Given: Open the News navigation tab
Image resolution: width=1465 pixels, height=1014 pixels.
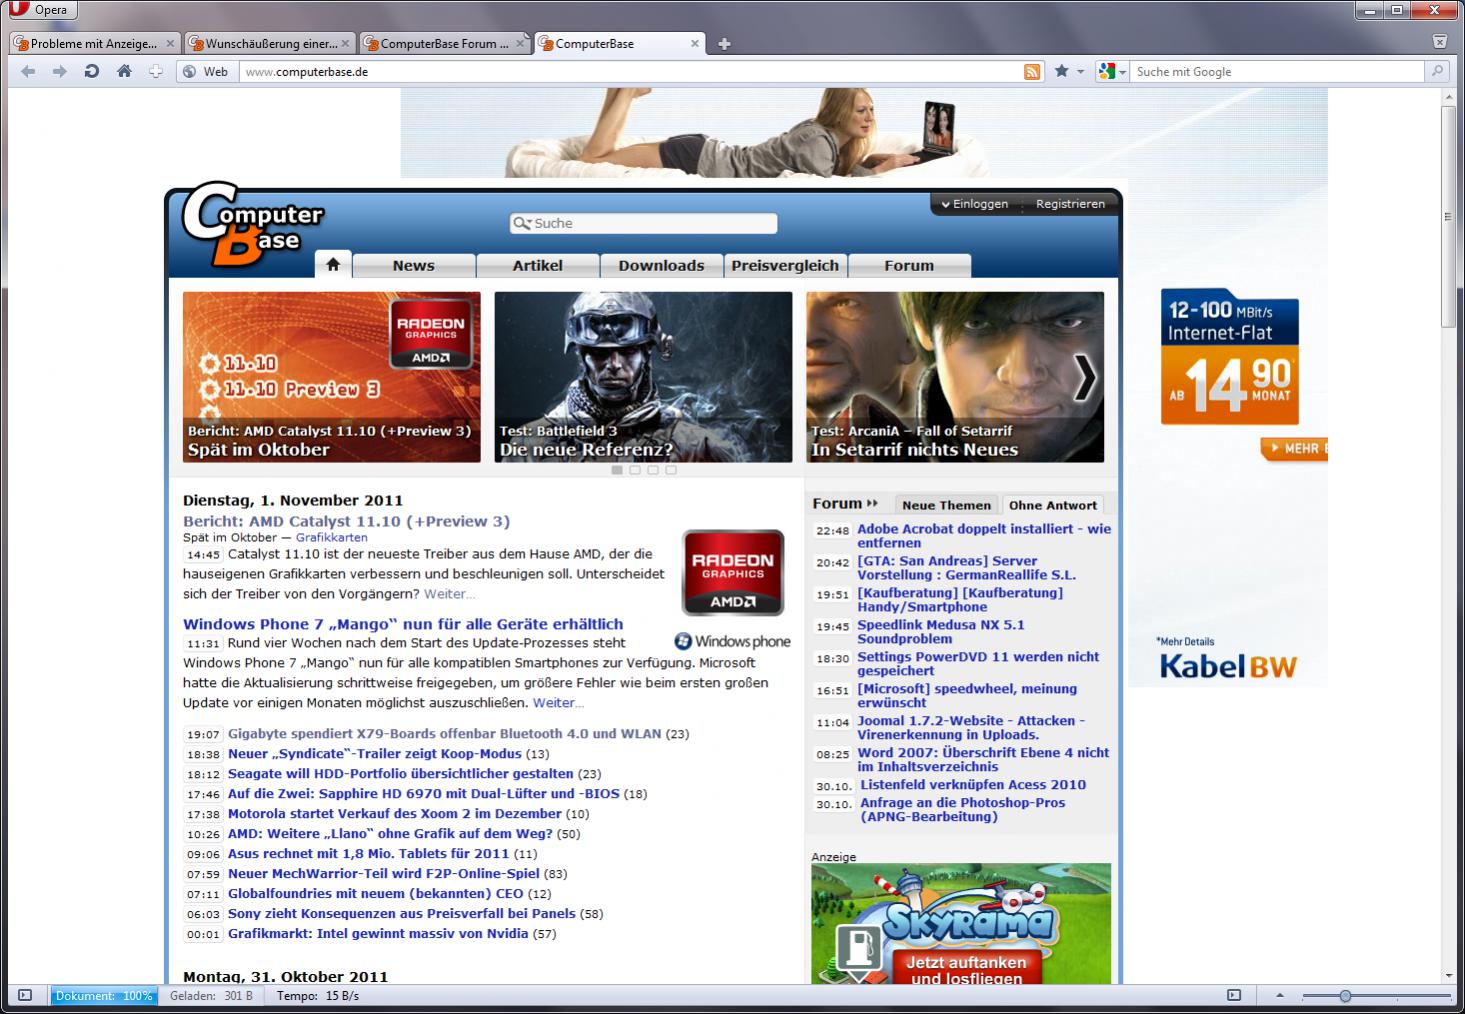Looking at the screenshot, I should coord(414,266).
